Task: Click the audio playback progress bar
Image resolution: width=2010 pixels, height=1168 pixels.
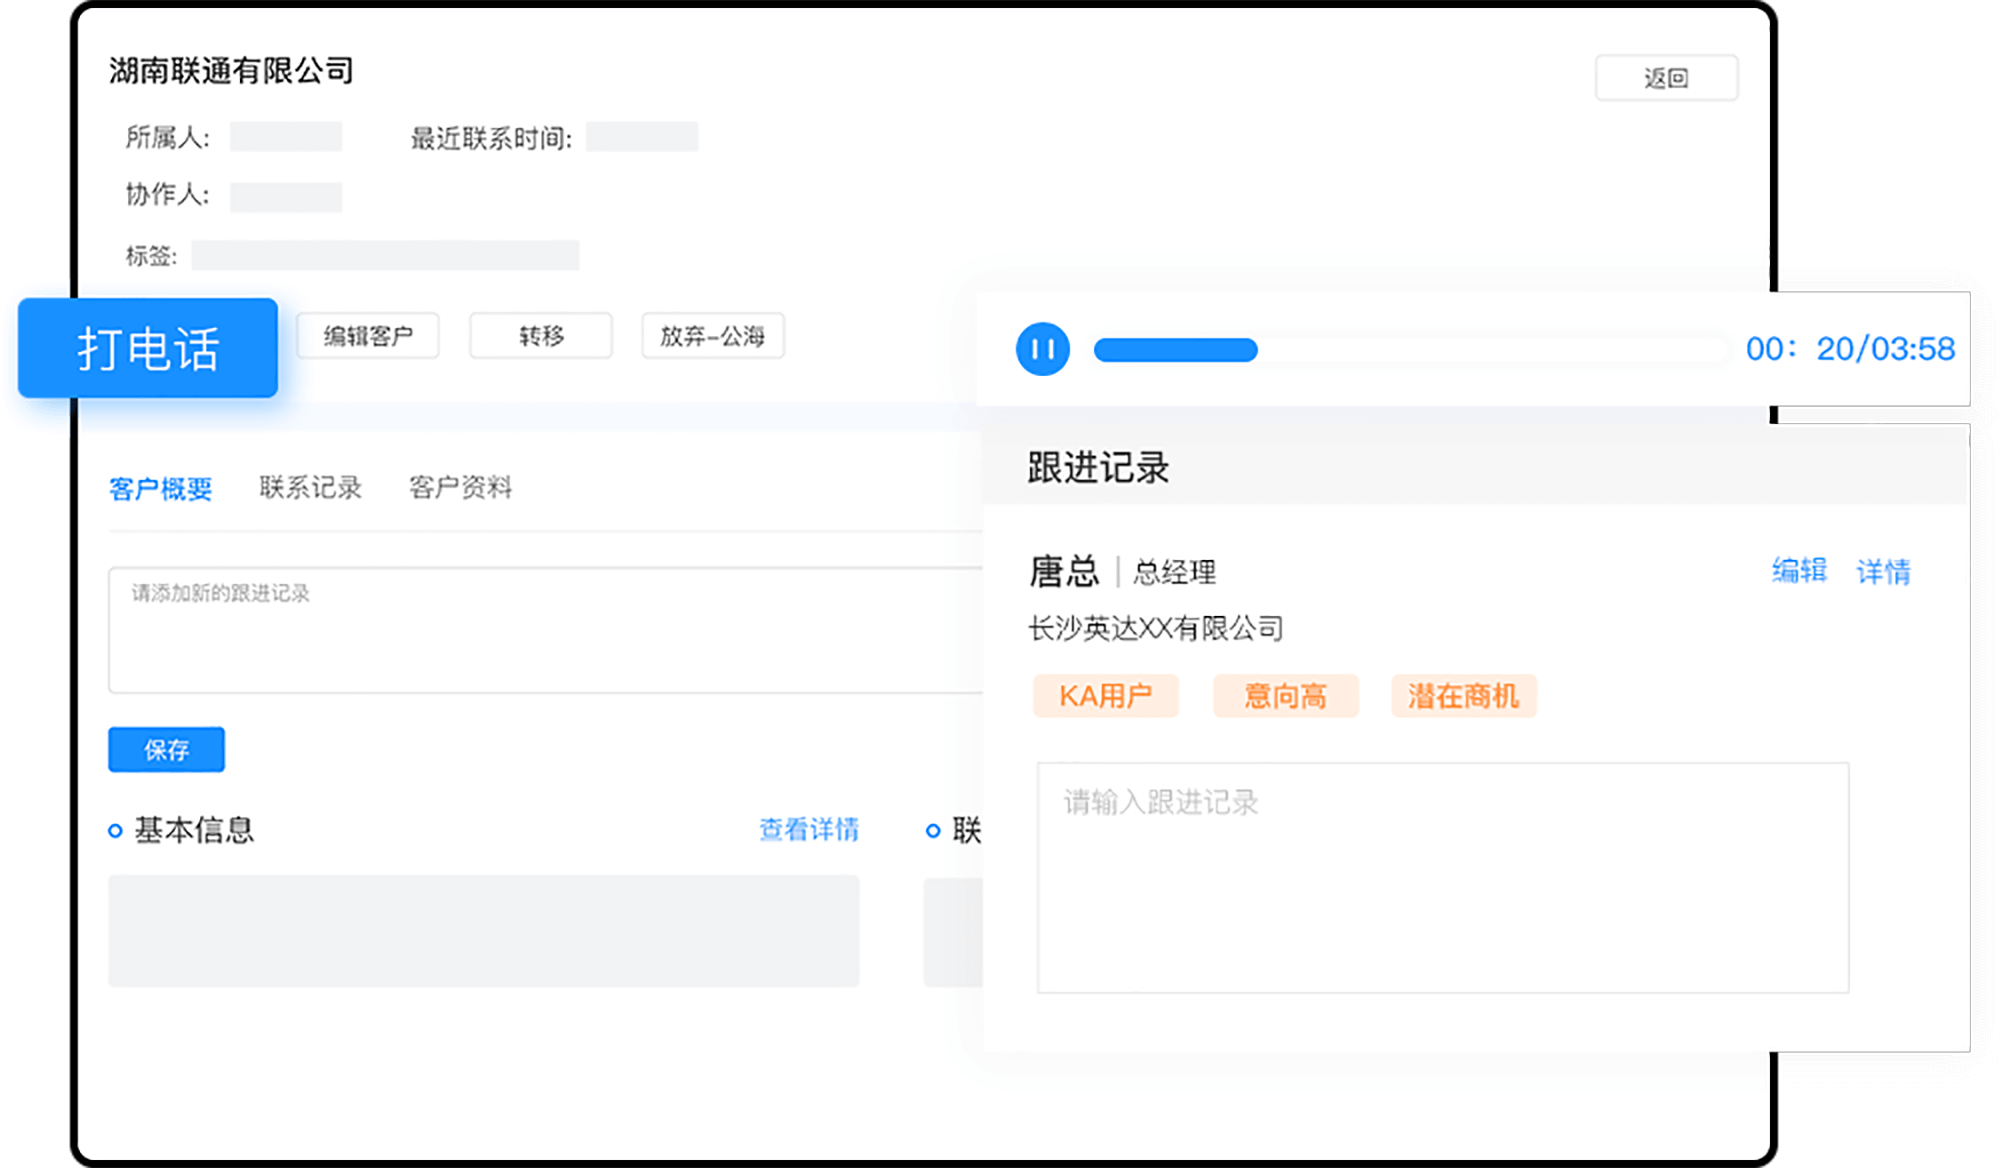Action: point(1410,349)
